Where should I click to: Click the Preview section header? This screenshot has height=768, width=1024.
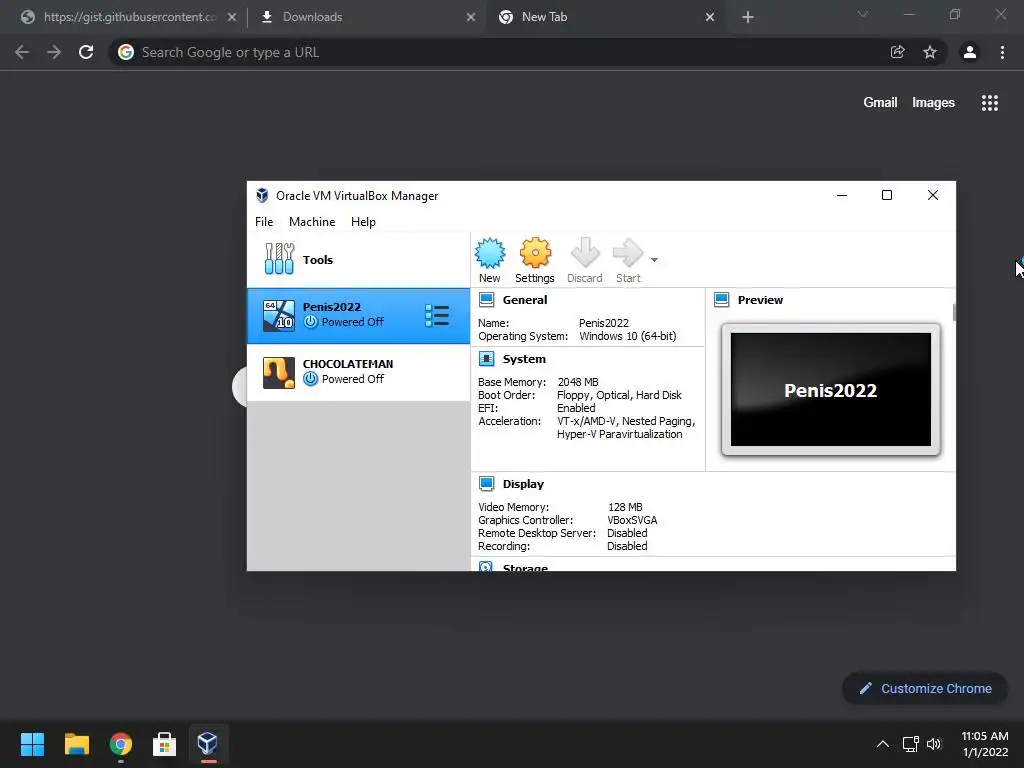760,300
